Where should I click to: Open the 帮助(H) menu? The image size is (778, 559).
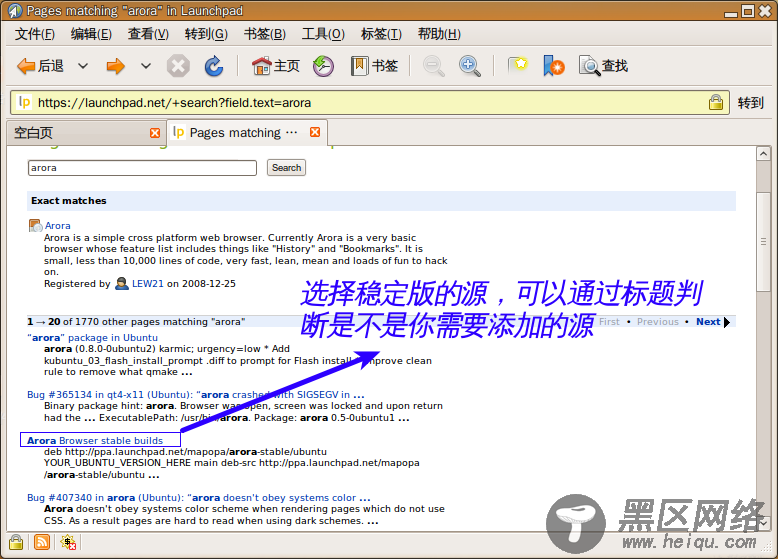439,34
